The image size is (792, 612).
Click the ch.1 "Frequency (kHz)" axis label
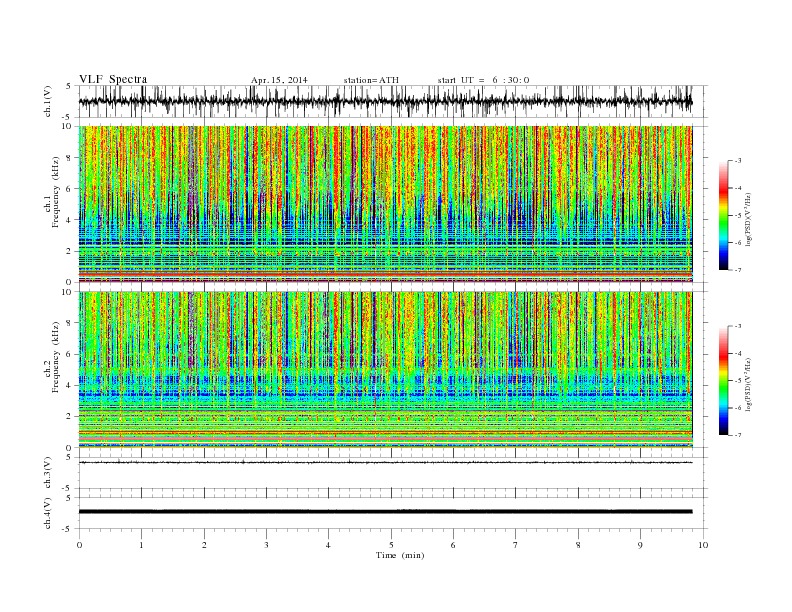[56, 192]
